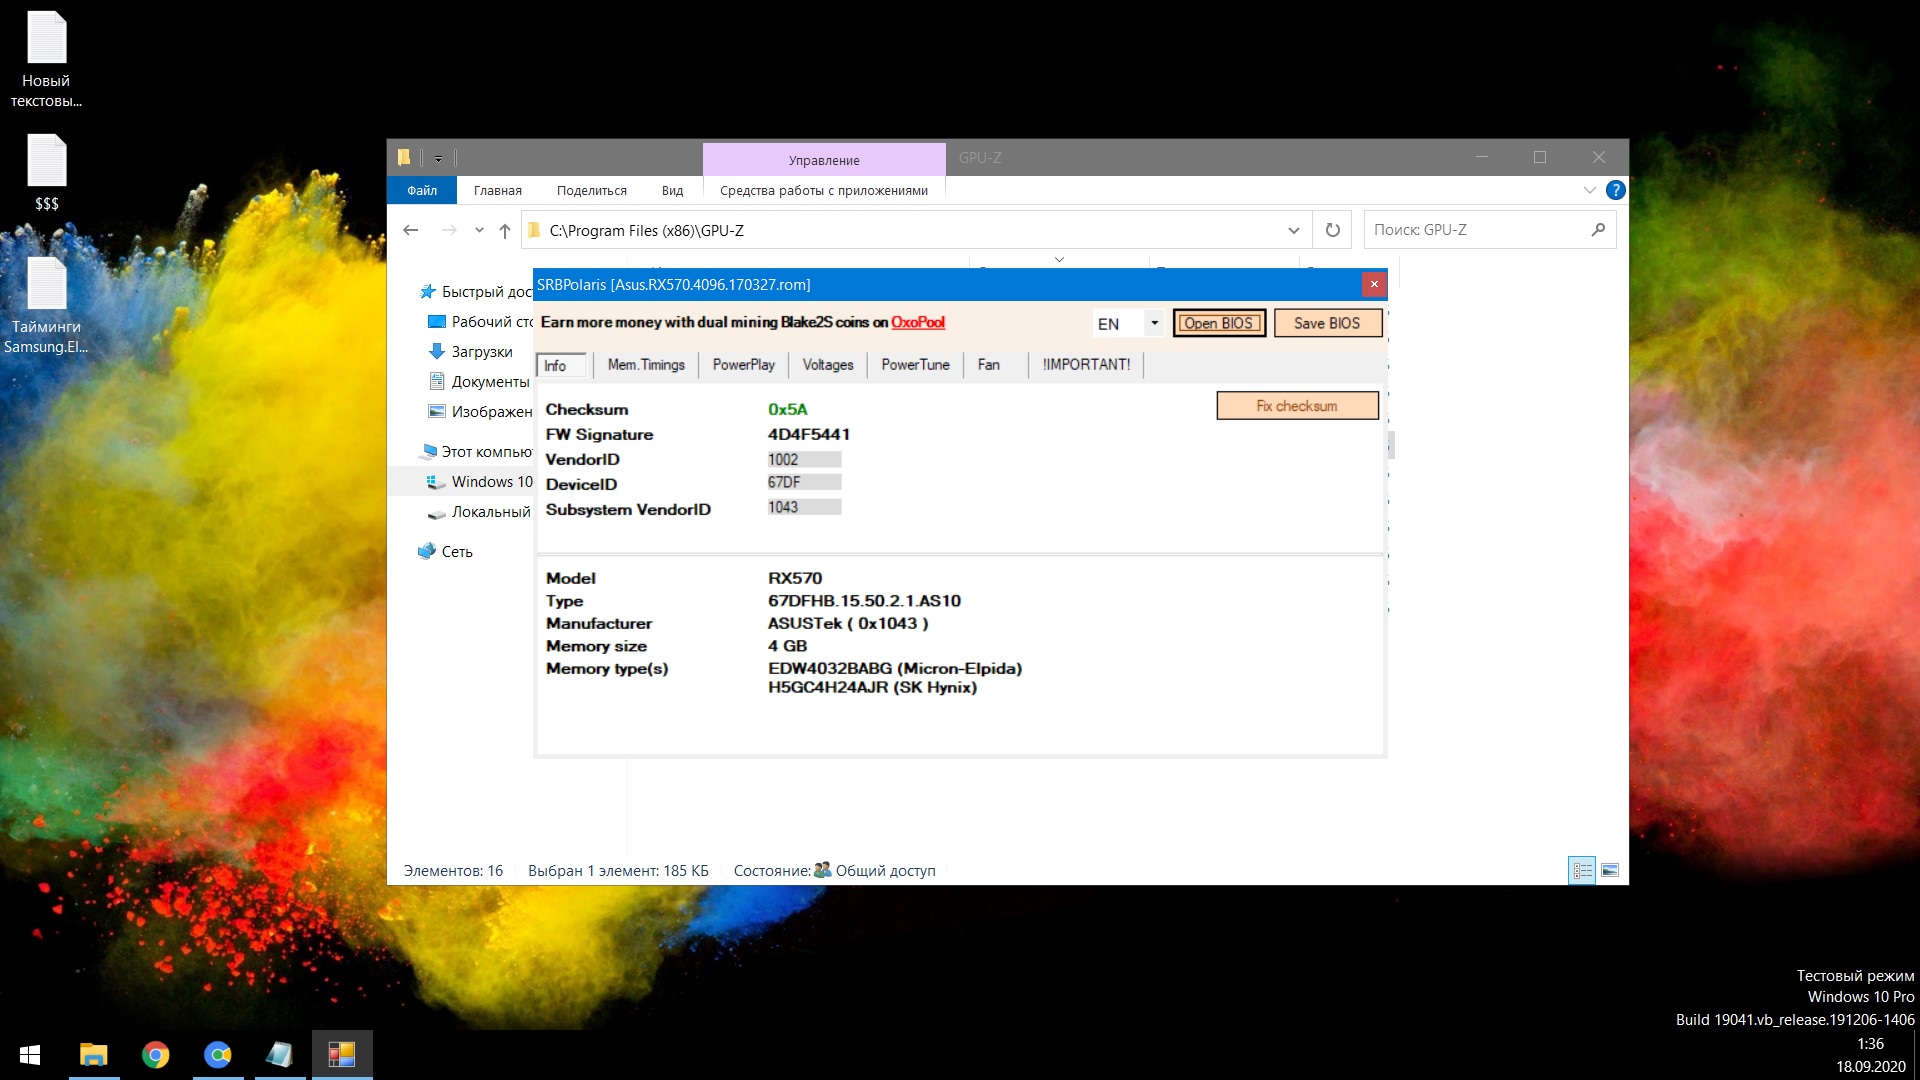Open recent locations dropdown arrow
The width and height of the screenshot is (1920, 1080).
click(x=479, y=231)
